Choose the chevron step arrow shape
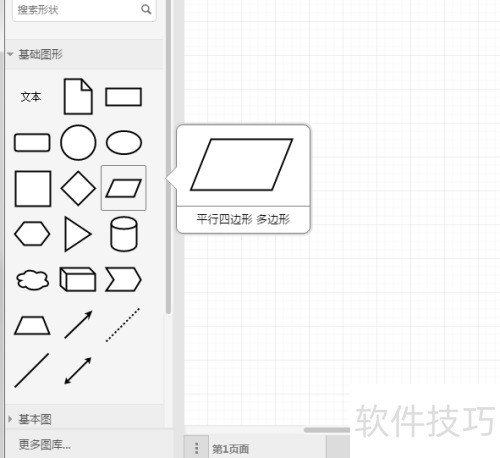The image size is (500, 458). tap(123, 279)
